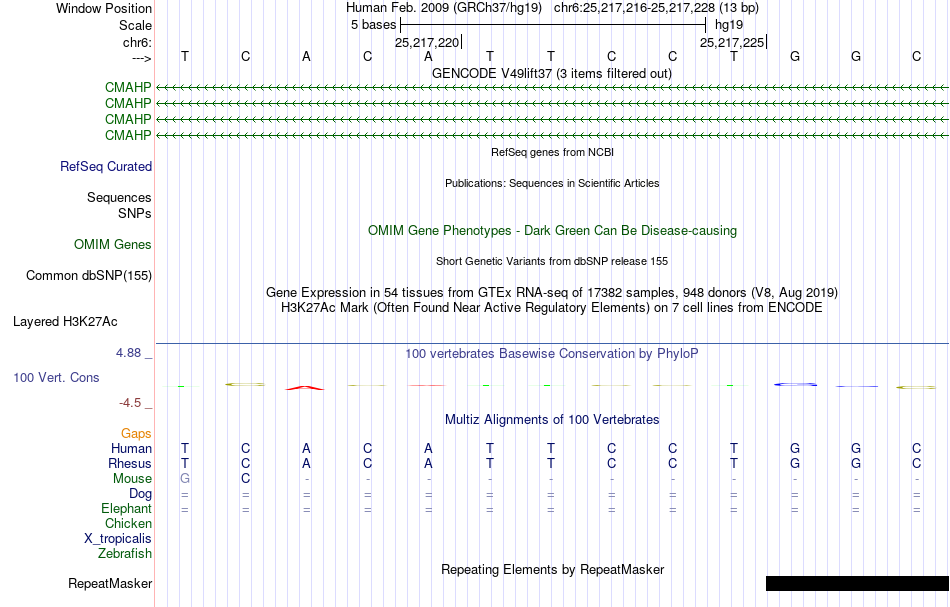Click the Elephant species label
The image size is (950, 607).
tap(126, 509)
